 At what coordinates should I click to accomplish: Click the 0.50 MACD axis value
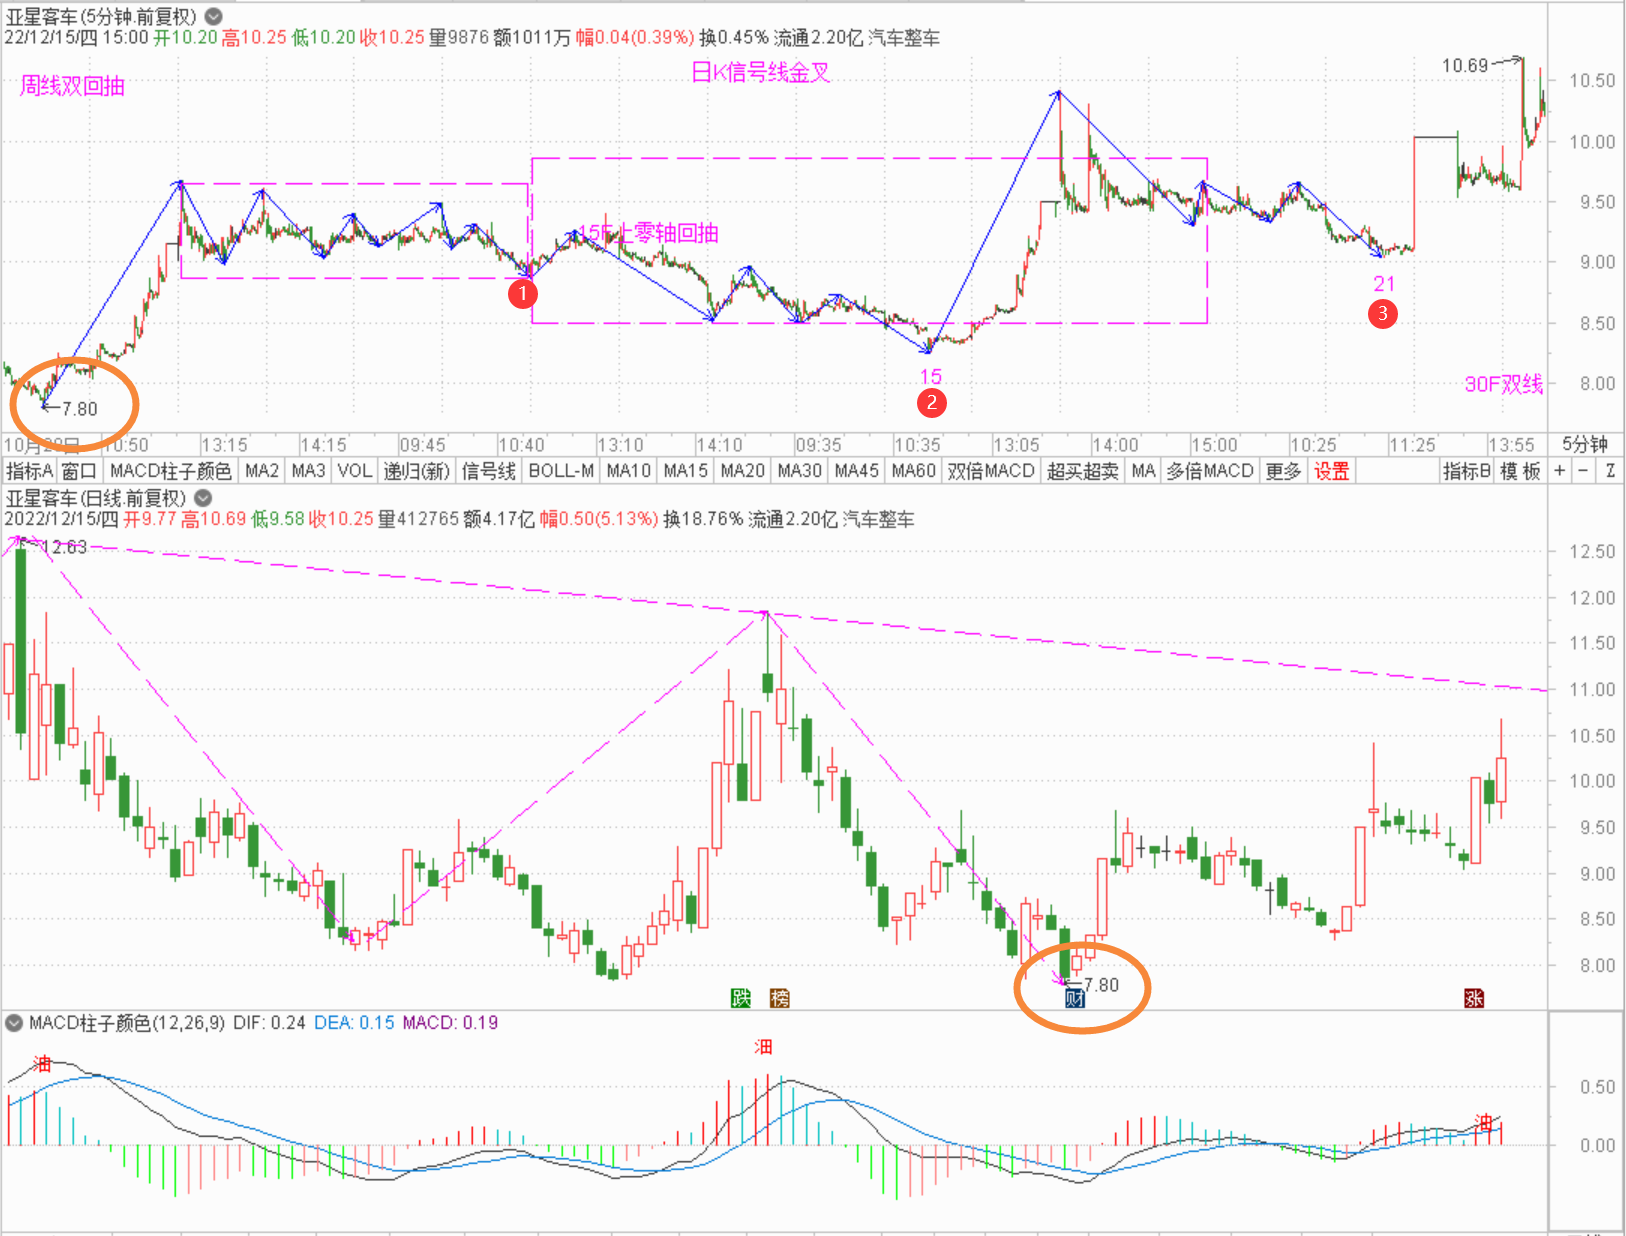1597,1087
